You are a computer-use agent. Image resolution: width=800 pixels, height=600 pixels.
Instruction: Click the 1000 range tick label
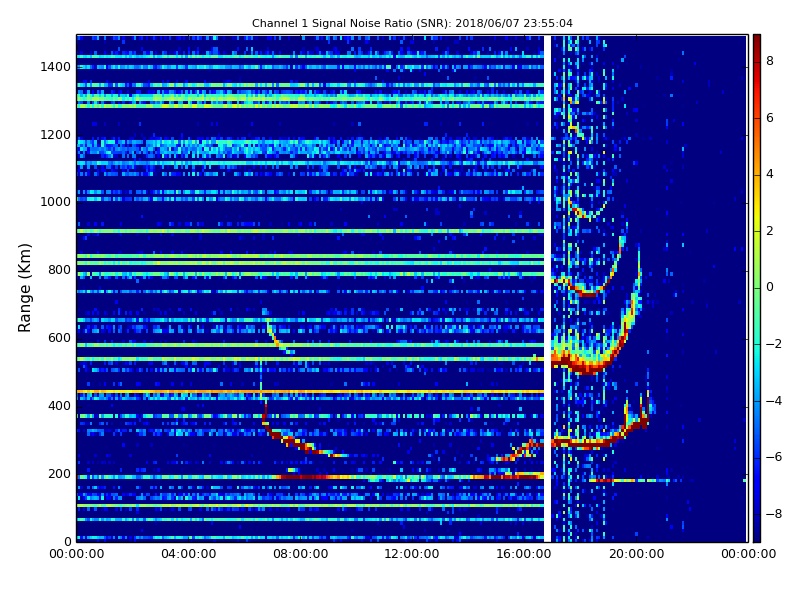point(56,202)
